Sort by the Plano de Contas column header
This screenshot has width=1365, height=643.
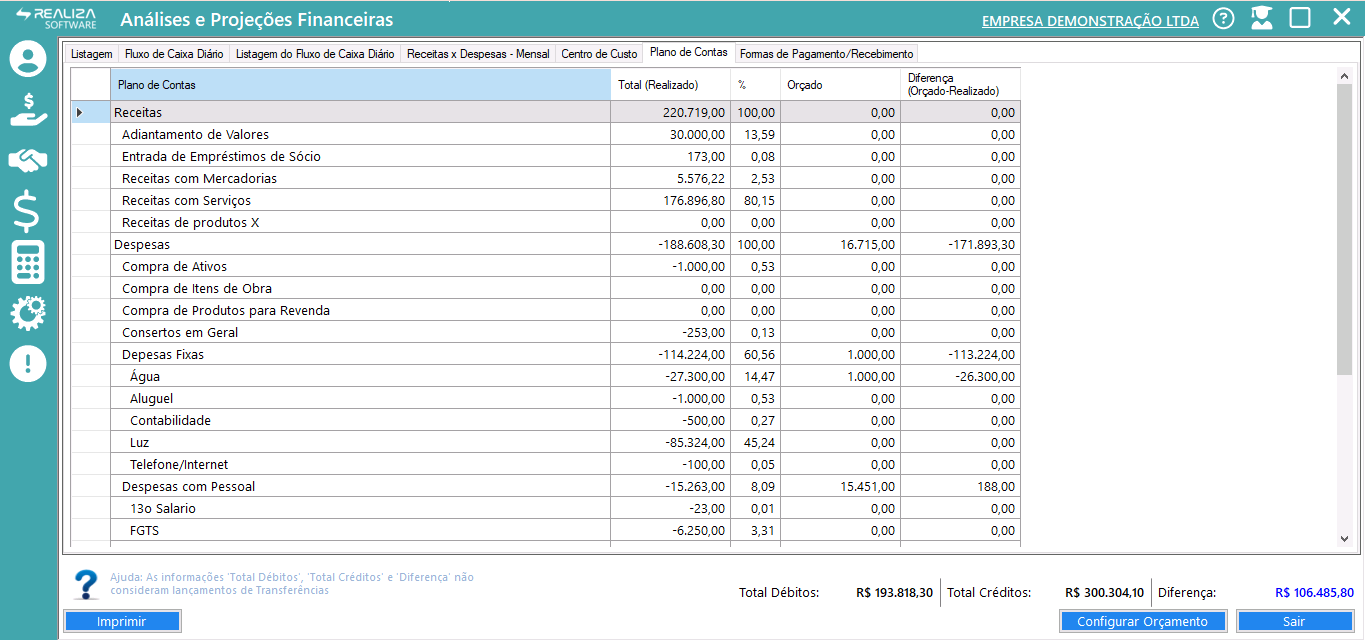pos(360,85)
